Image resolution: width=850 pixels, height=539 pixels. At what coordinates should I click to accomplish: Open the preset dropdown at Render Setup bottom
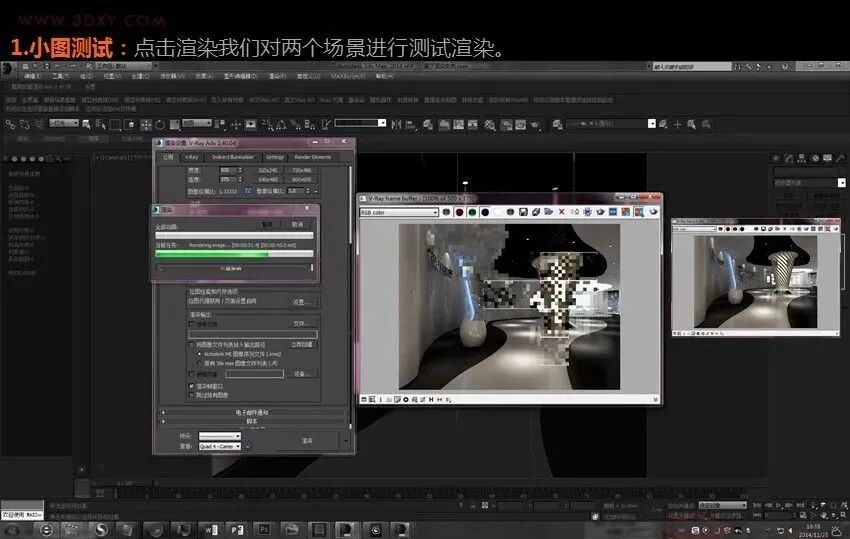tap(220, 436)
